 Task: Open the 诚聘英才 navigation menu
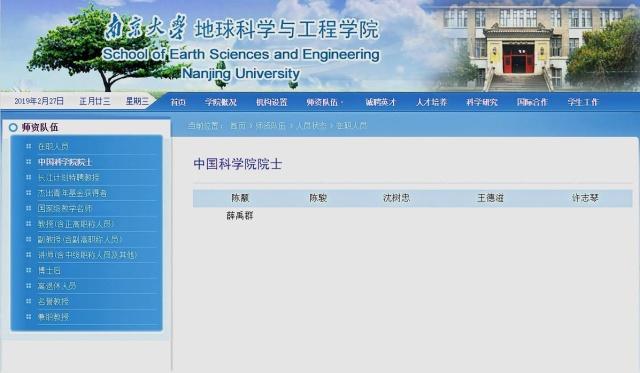(x=381, y=102)
